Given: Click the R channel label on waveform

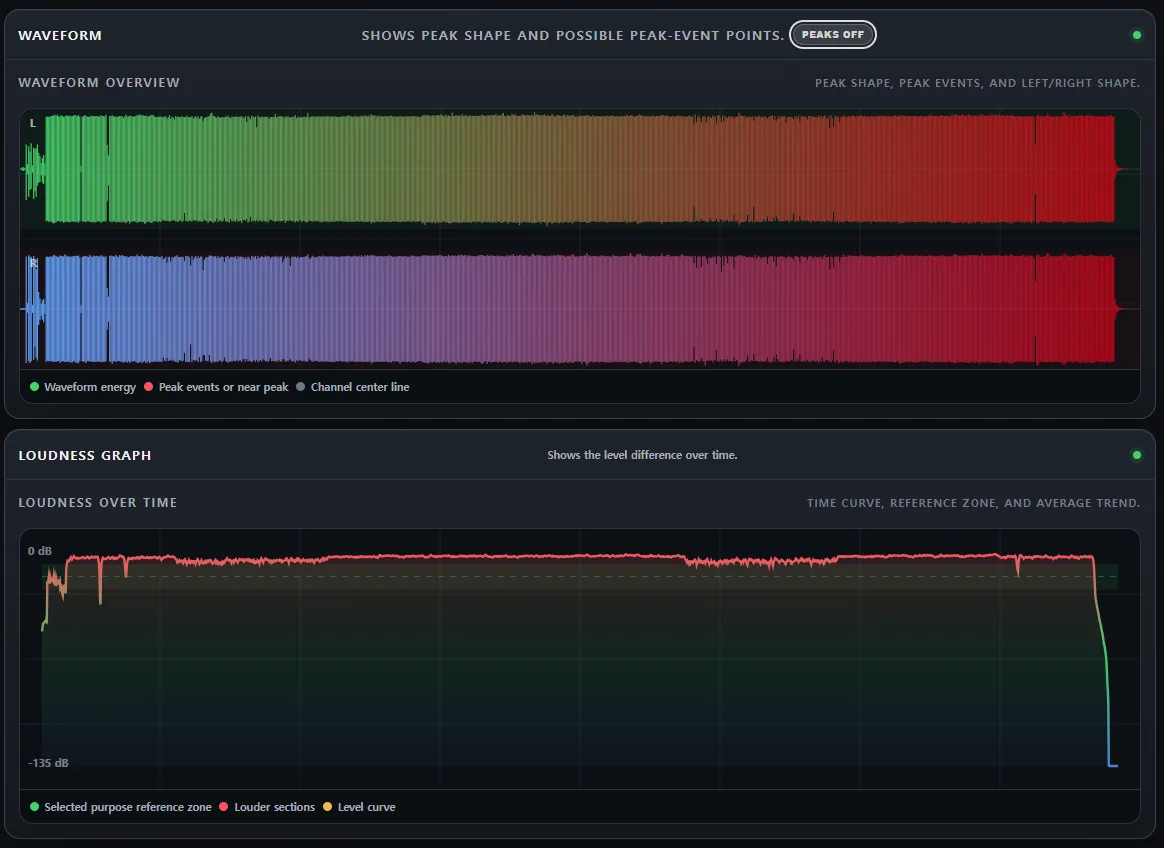Looking at the screenshot, I should point(33,263).
